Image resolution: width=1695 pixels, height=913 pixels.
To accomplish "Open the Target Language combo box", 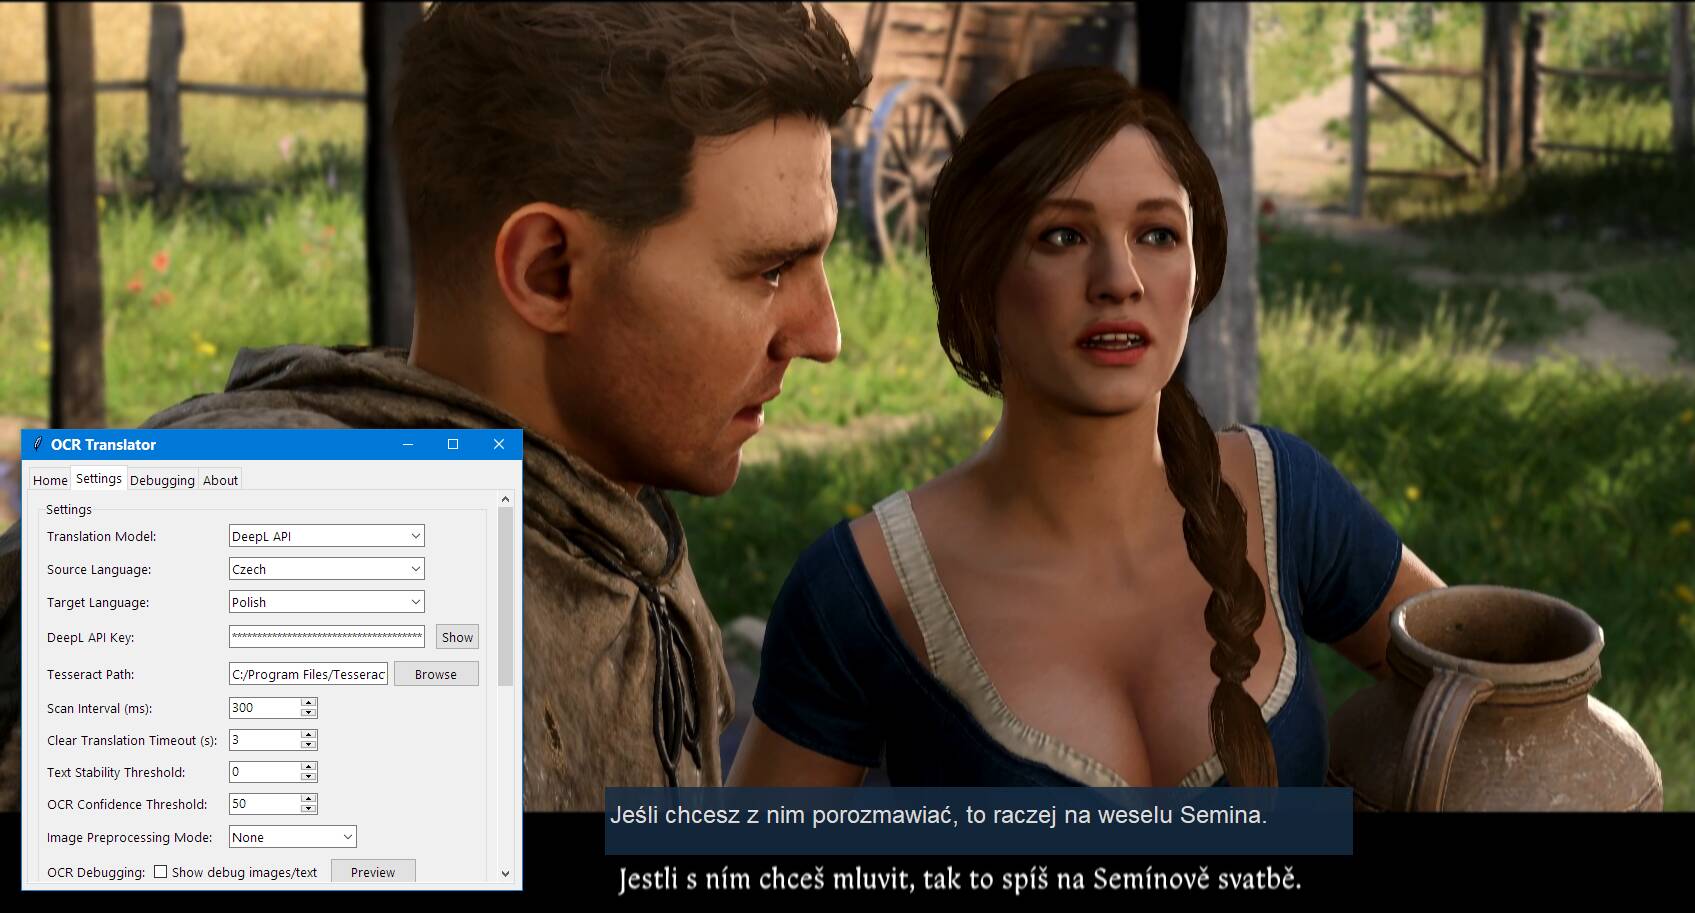I will pos(327,602).
